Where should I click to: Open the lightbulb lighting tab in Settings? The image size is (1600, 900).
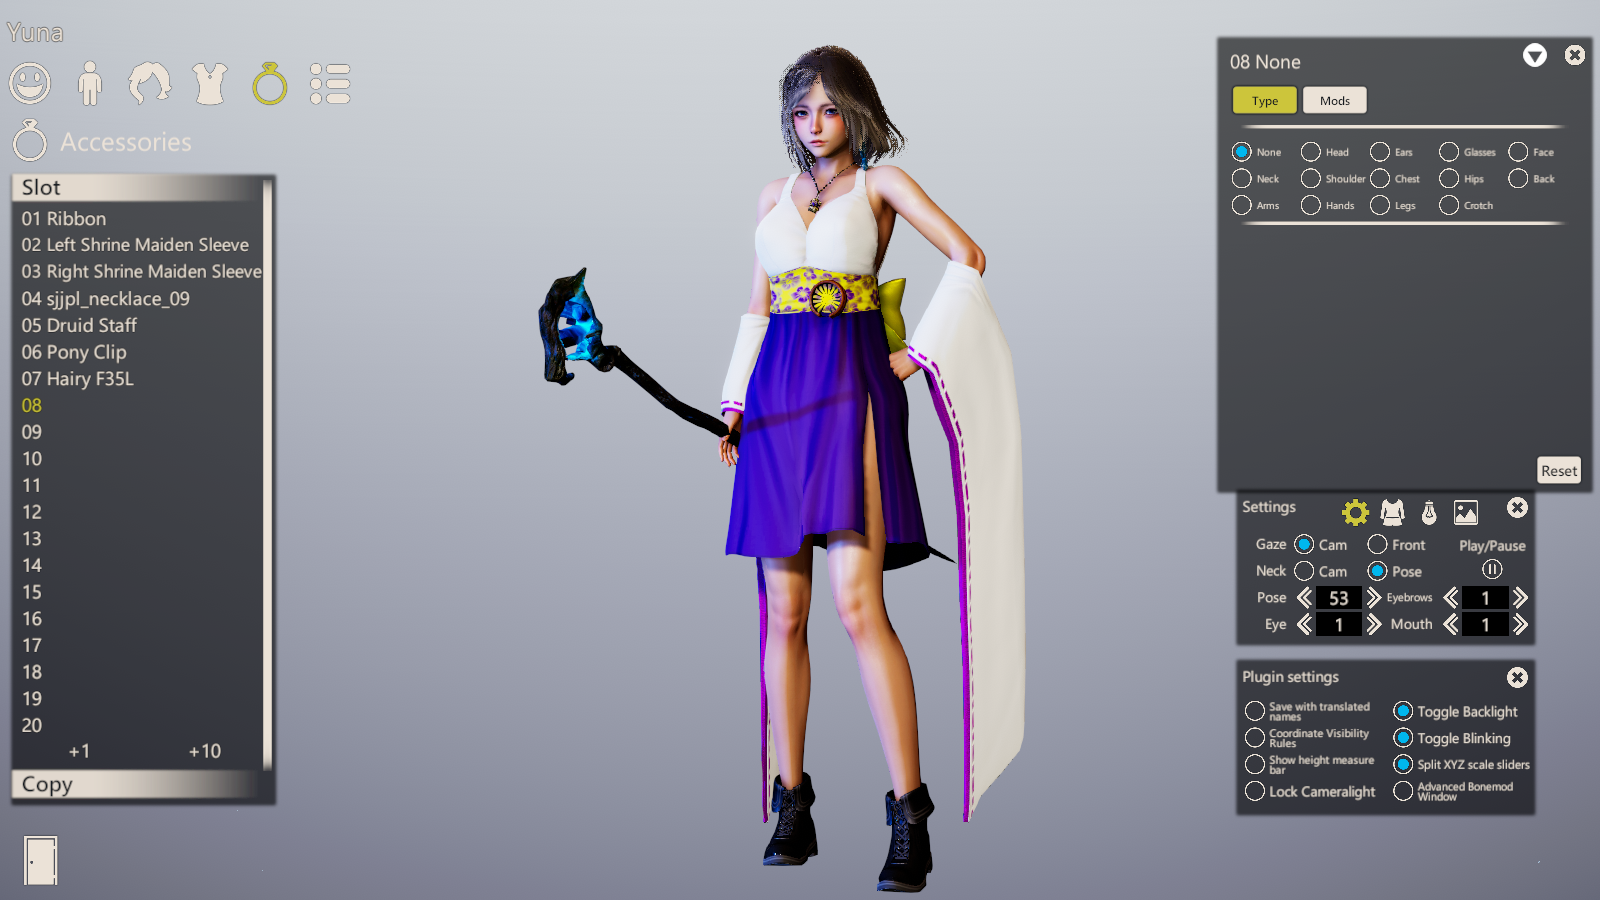1429,513
